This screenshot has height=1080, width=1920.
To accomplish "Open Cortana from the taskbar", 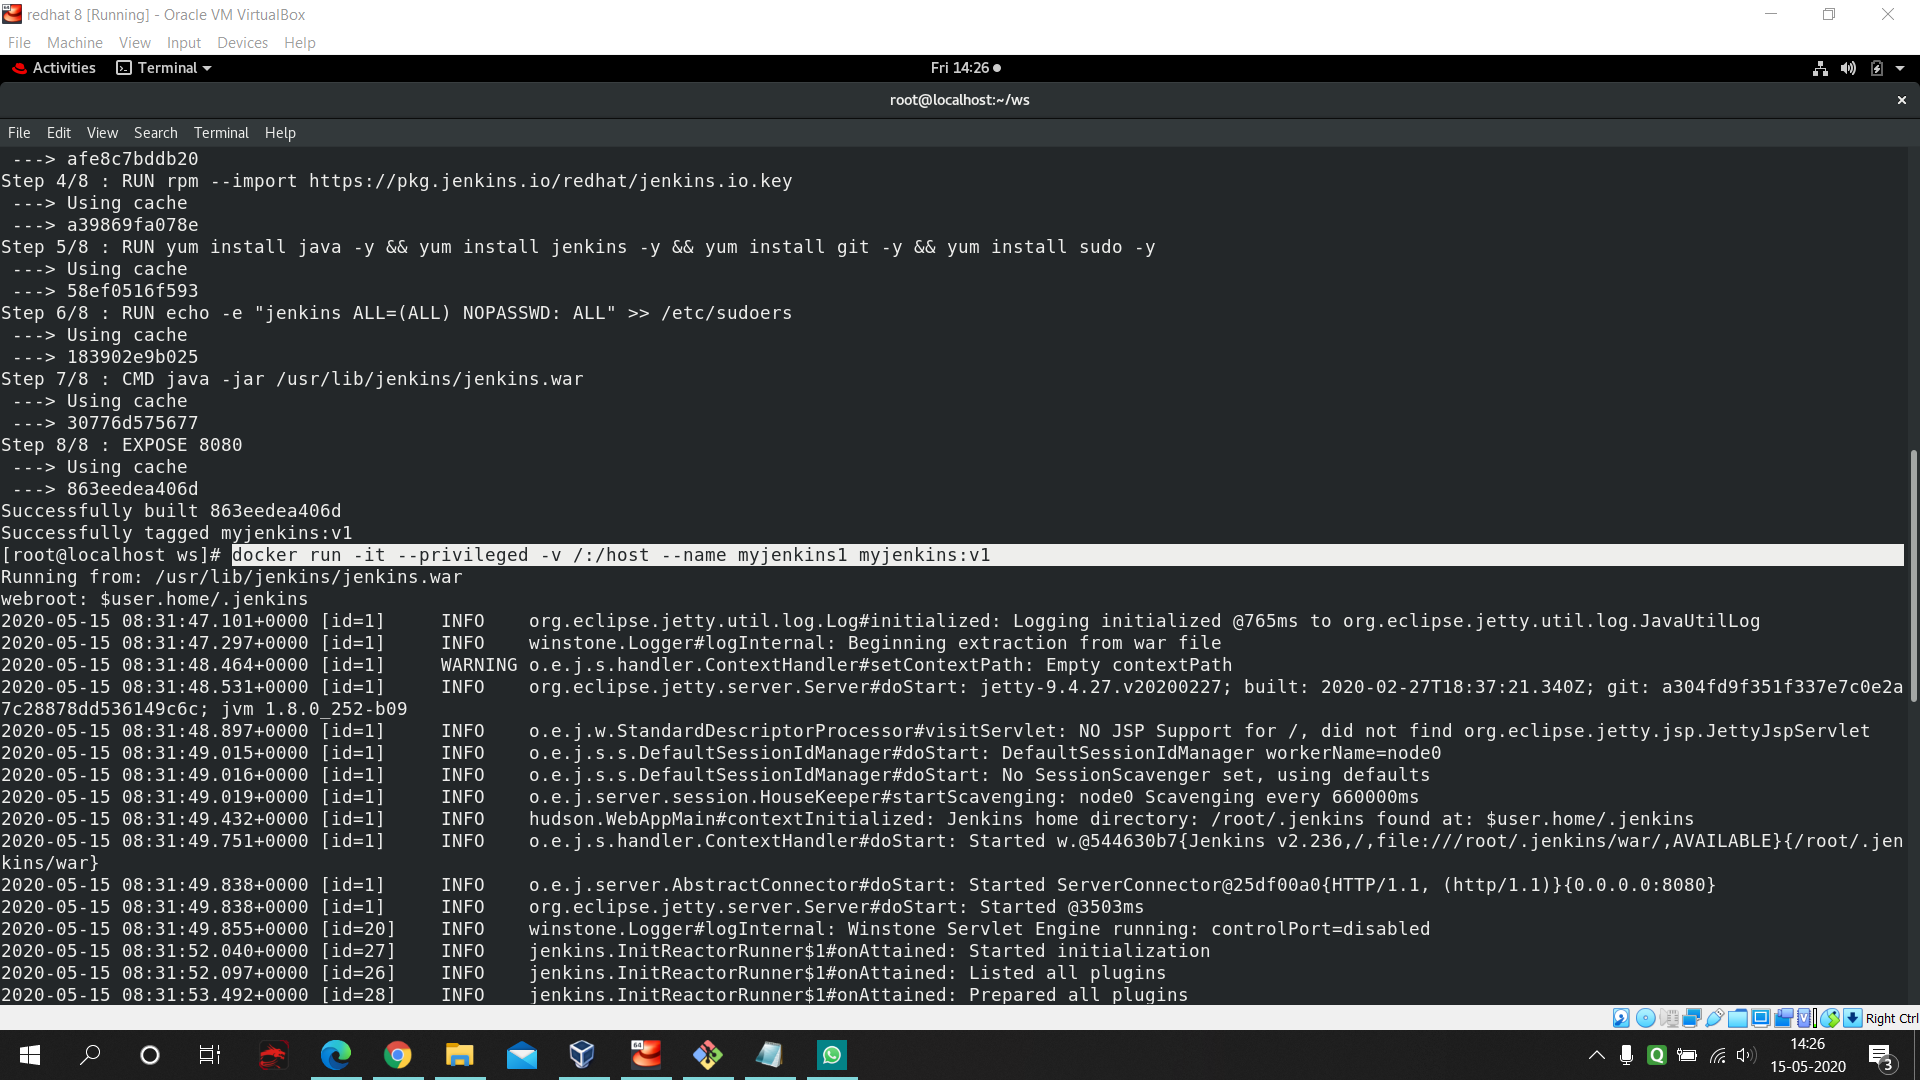I will point(150,1055).
